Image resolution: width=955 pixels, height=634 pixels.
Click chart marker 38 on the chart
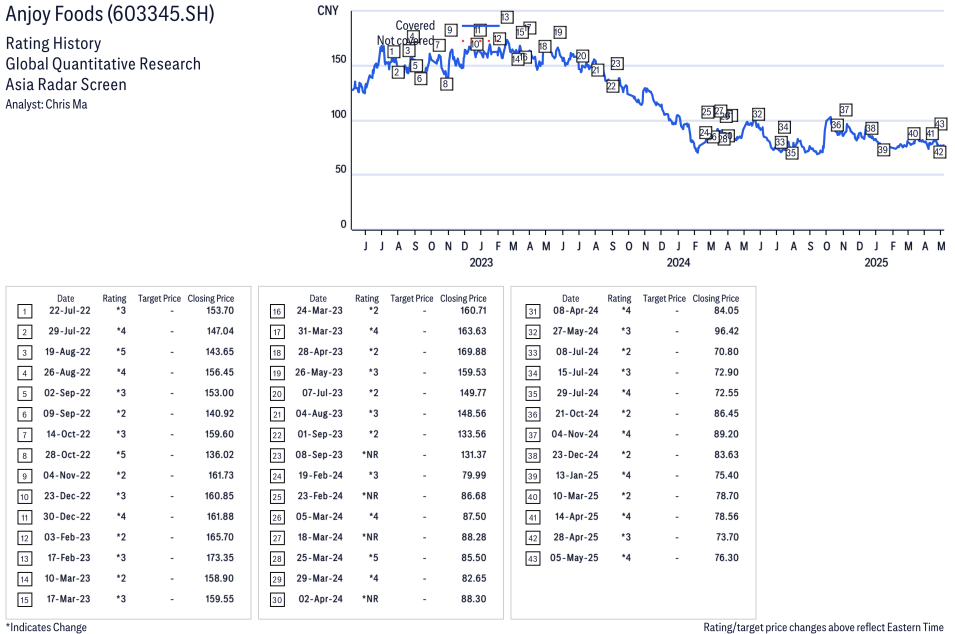click(x=871, y=129)
